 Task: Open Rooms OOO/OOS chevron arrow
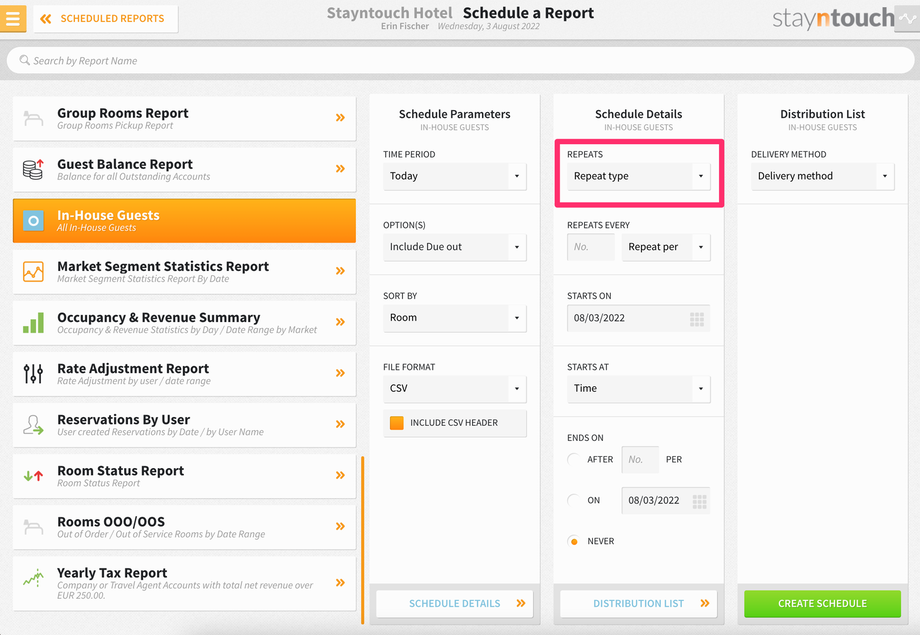coord(340,526)
